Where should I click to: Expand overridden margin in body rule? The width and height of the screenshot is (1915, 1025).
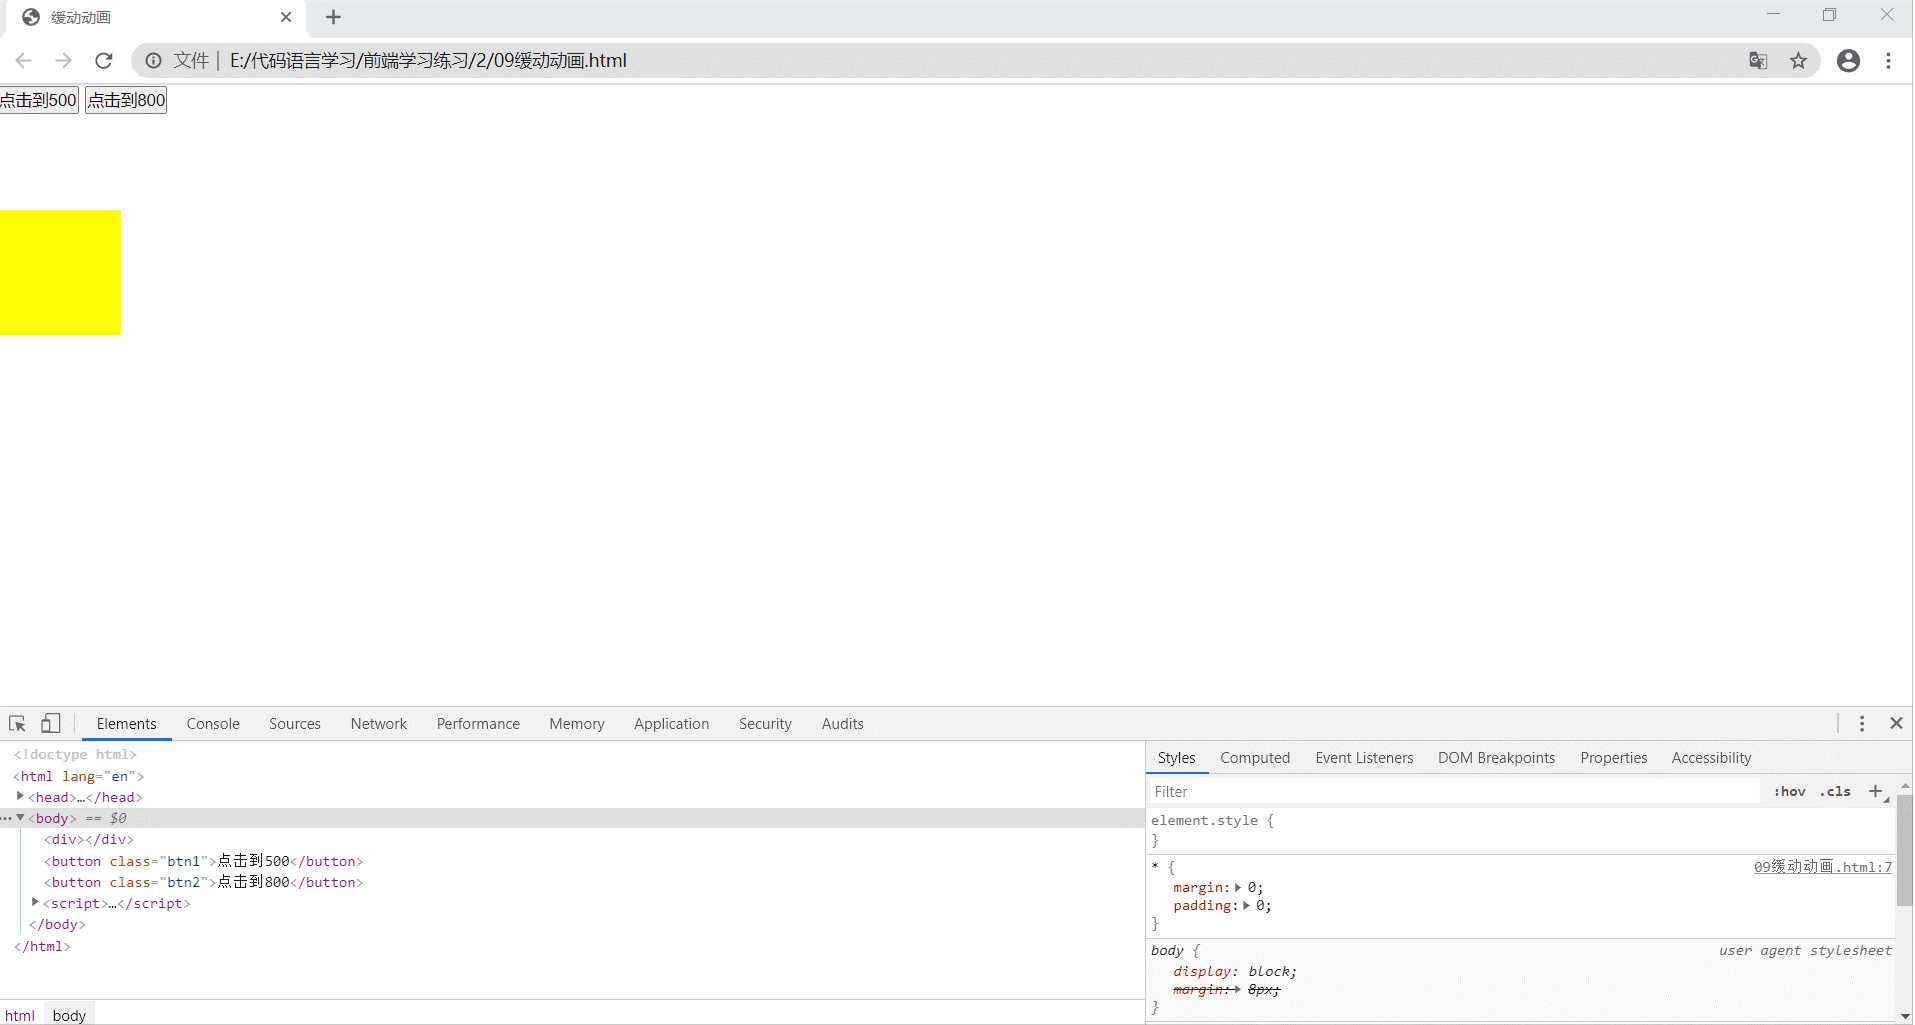1238,990
